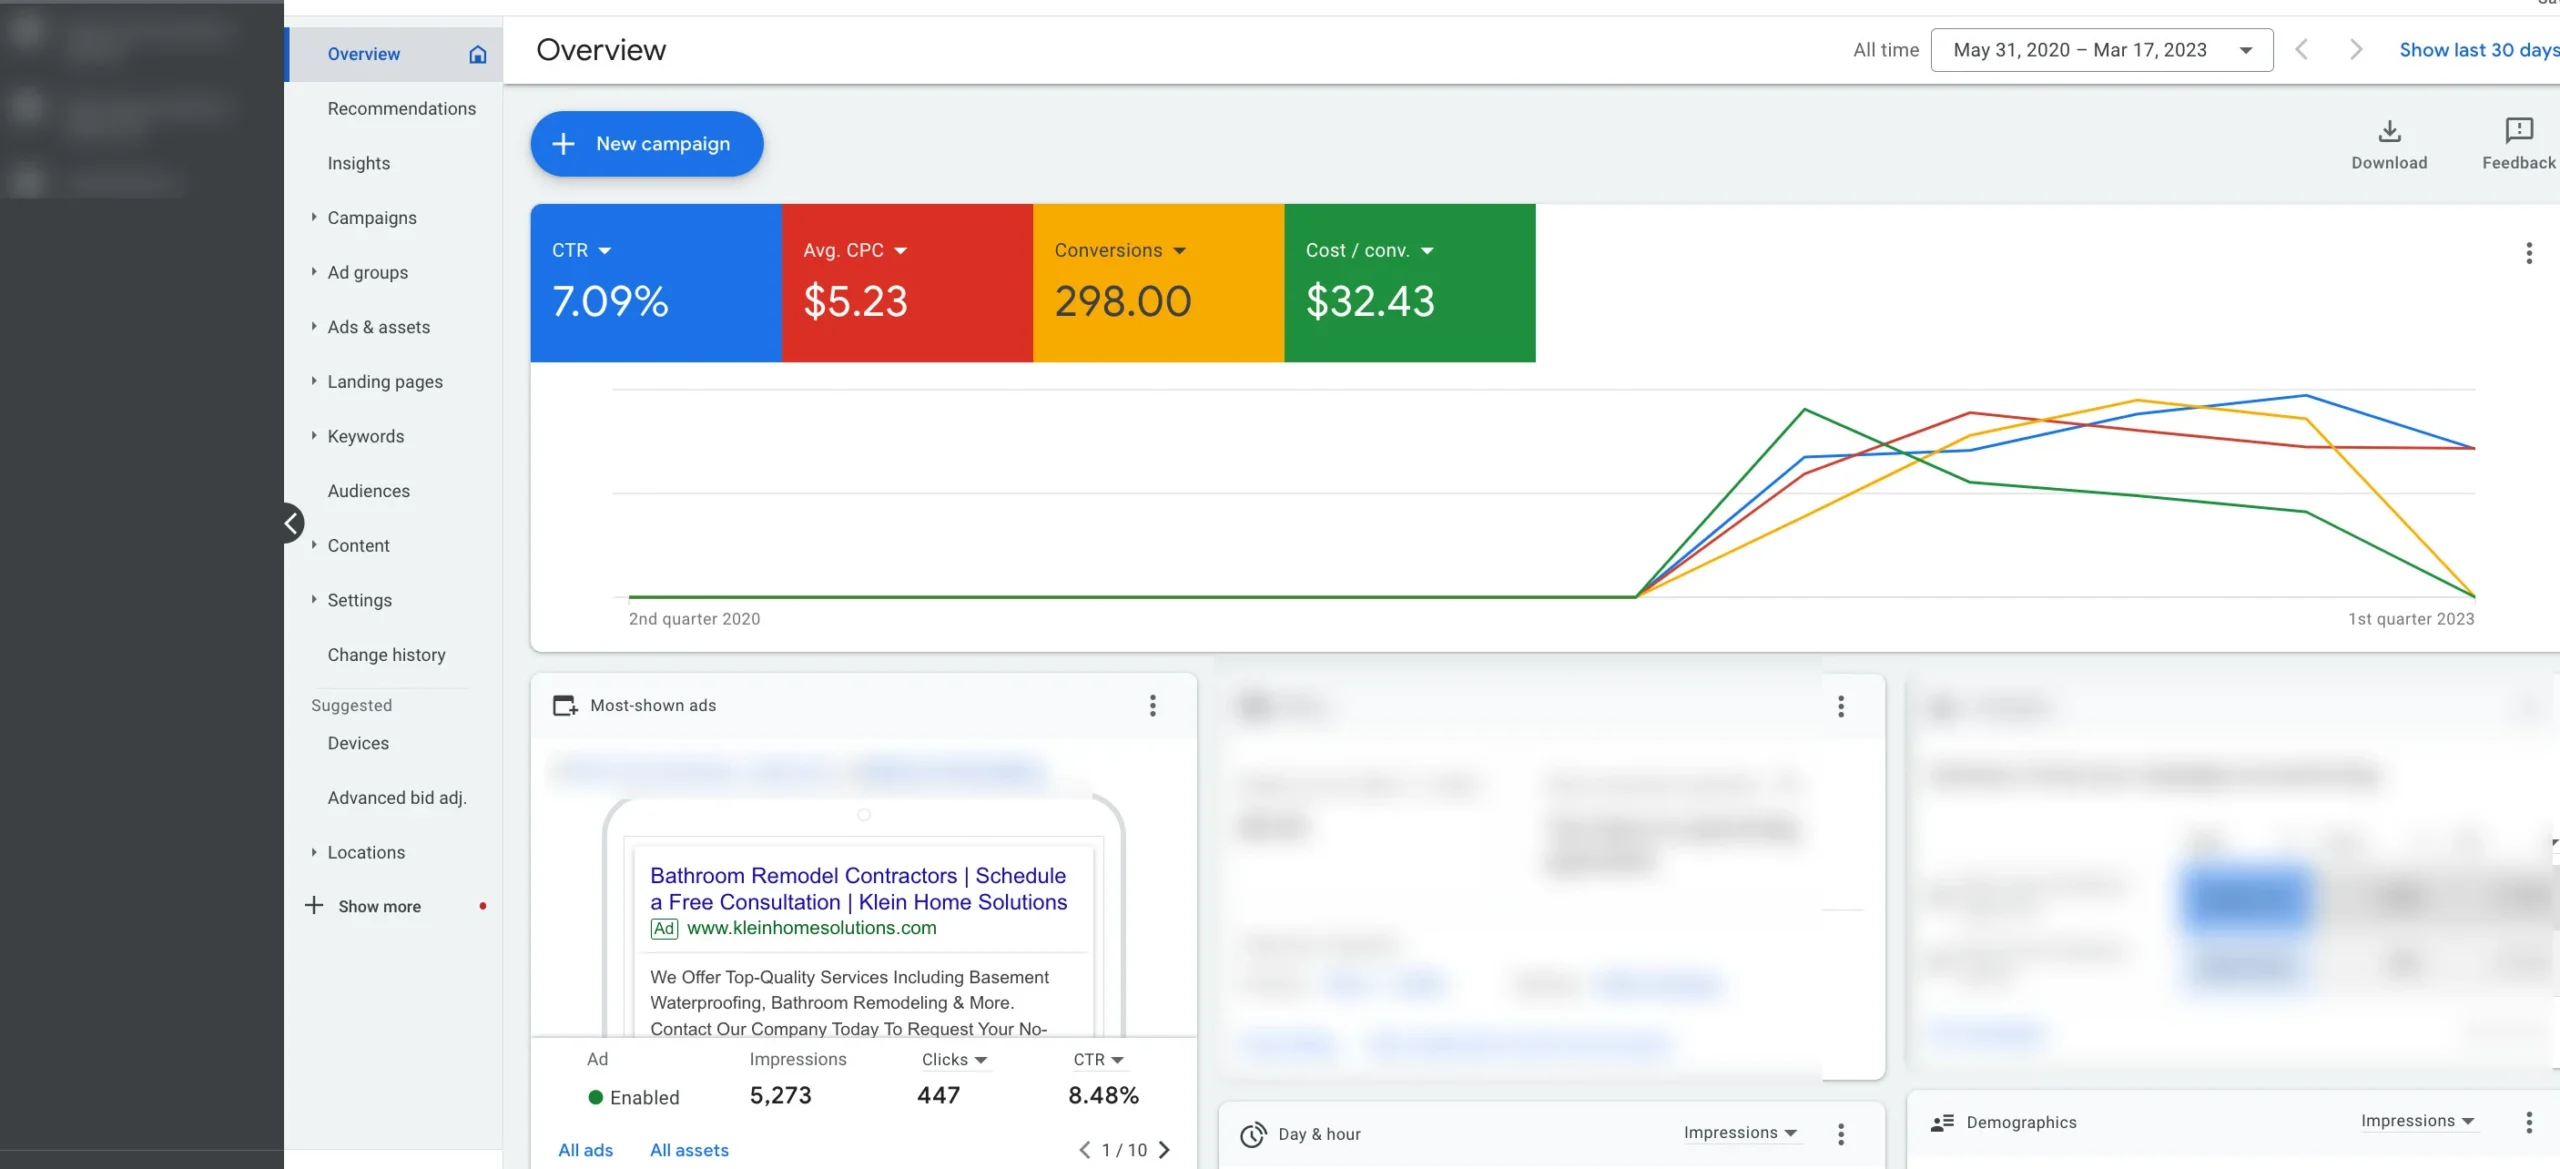Screen dimensions: 2560x1169
Task: Open blurred middle card three-dot menu
Action: [x=1841, y=707]
